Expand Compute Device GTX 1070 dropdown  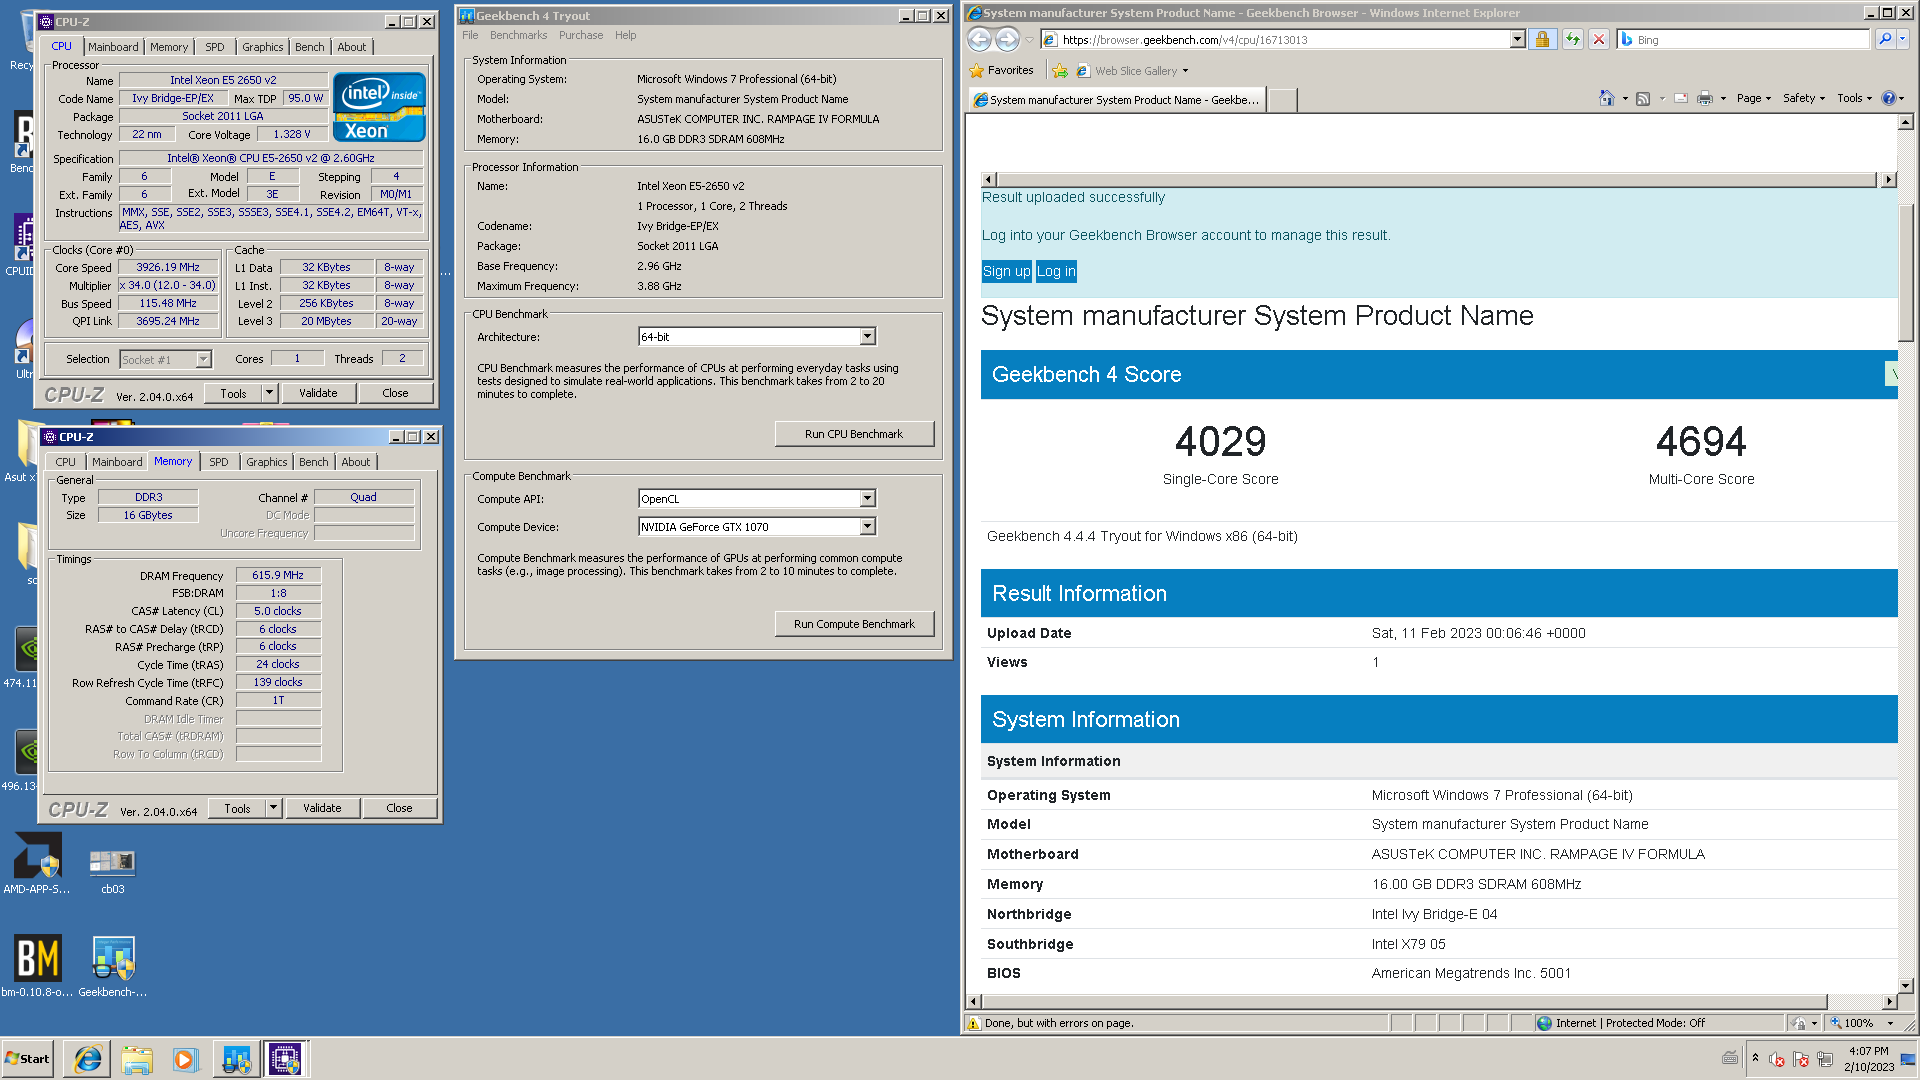coord(867,526)
